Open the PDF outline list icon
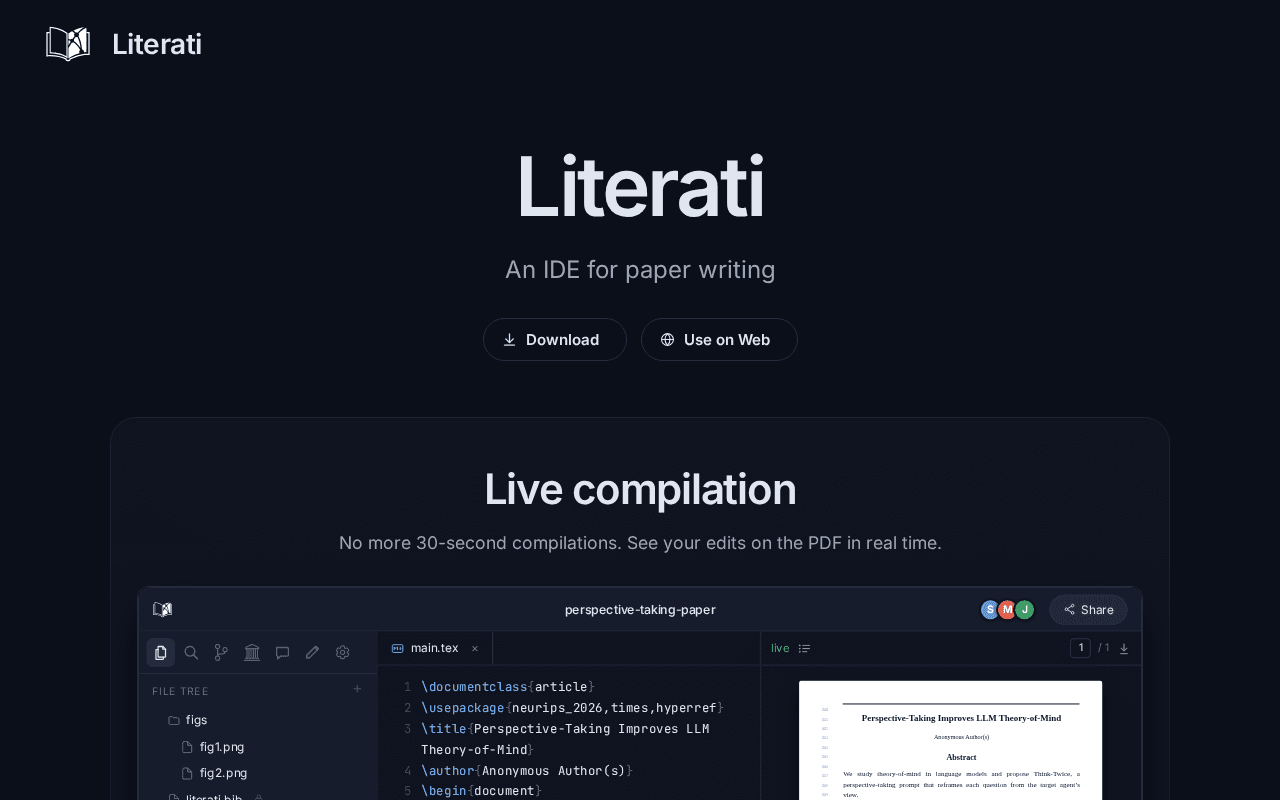 (x=804, y=648)
